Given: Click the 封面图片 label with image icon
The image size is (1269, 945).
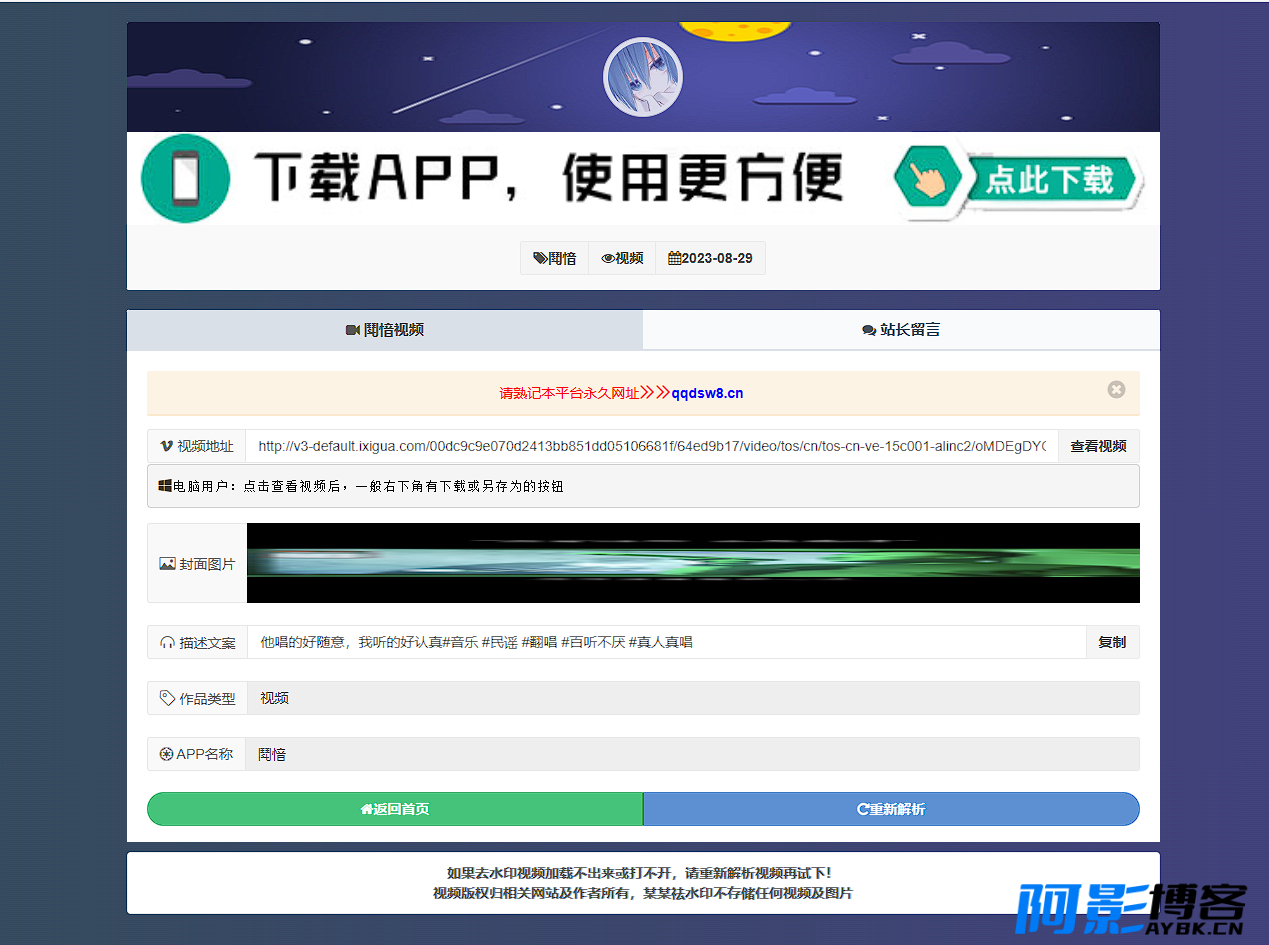Looking at the screenshot, I should [x=197, y=563].
